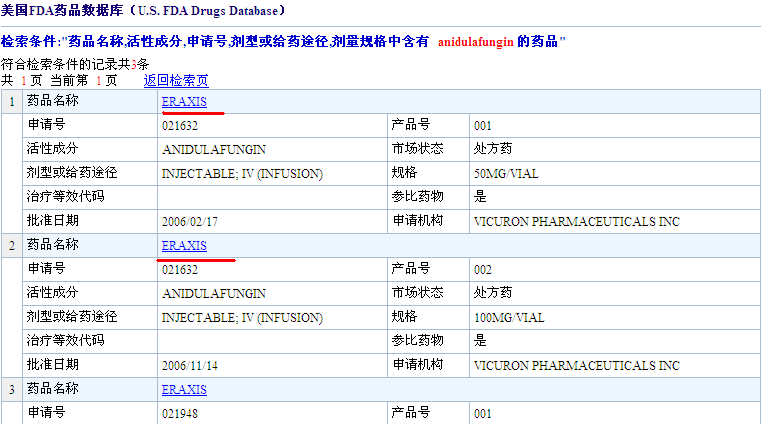Click product number 002 in record 2

click(x=483, y=270)
